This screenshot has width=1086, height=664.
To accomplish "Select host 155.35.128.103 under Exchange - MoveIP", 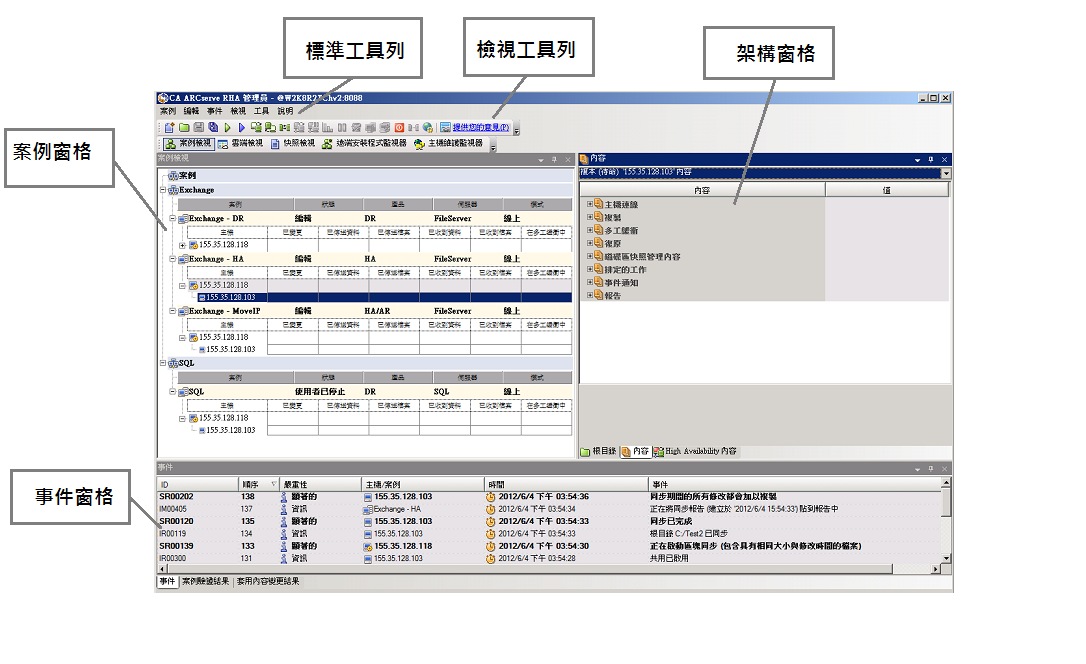I will (x=227, y=350).
